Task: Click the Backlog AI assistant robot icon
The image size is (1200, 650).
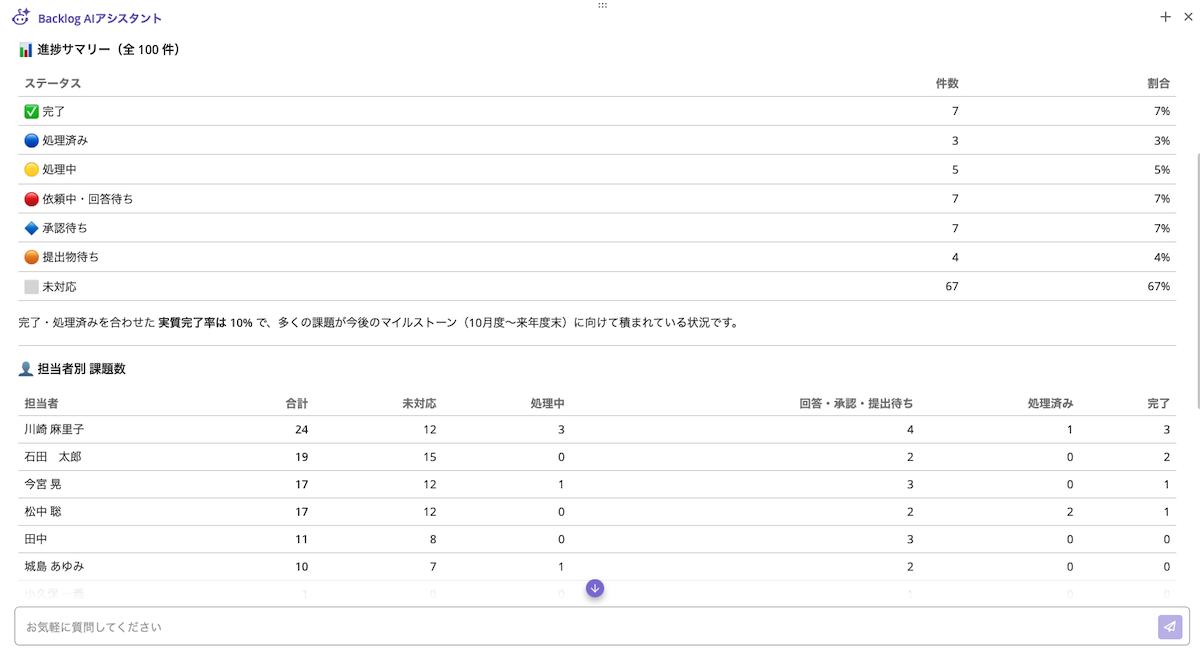Action: point(20,17)
